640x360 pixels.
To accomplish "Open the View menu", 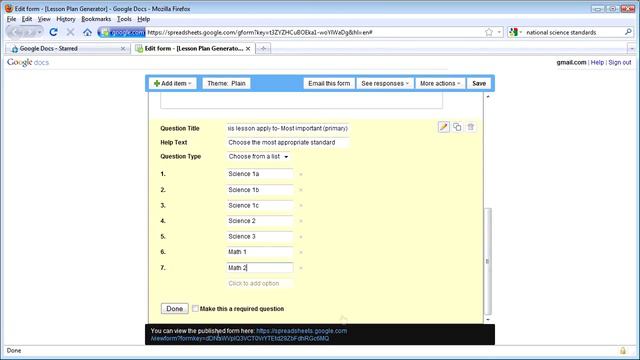I will (x=44, y=19).
